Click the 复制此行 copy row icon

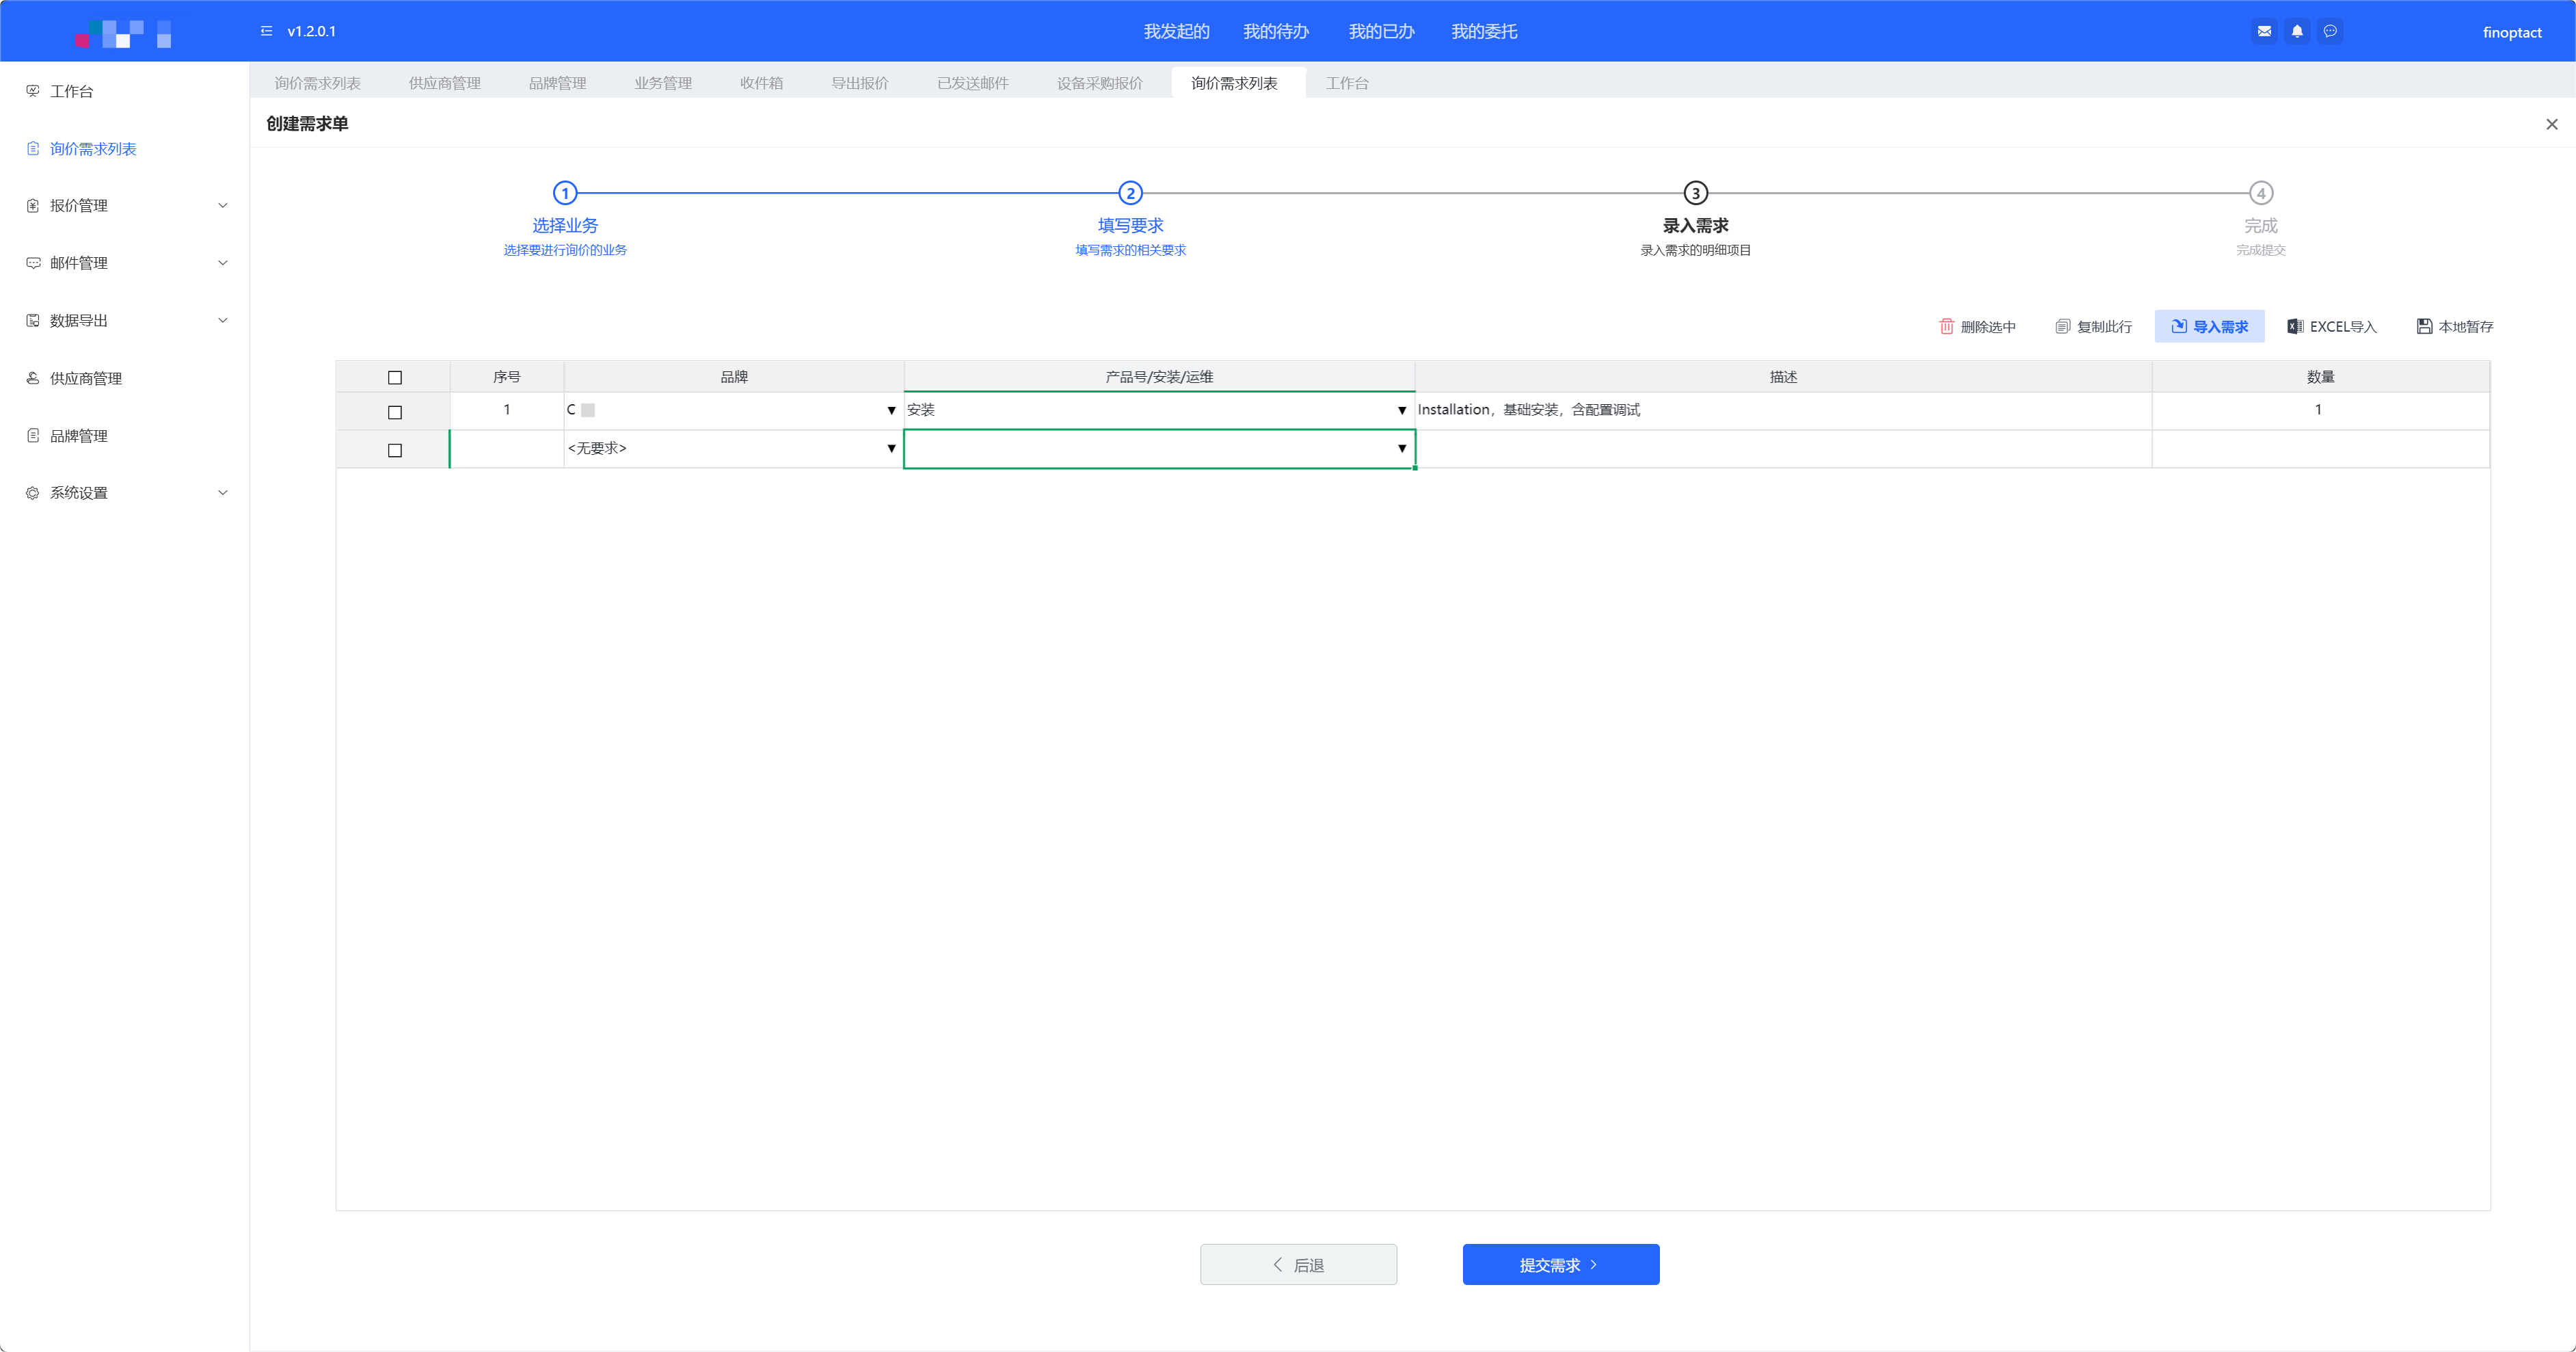(2062, 326)
